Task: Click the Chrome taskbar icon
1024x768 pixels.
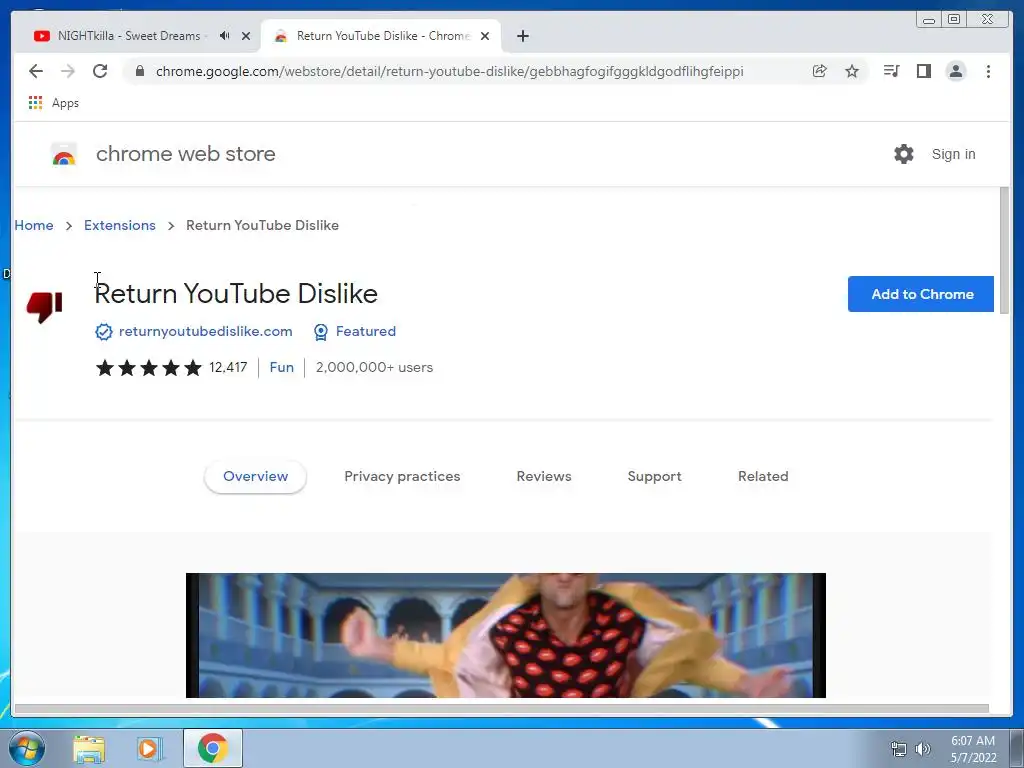Action: click(x=213, y=748)
